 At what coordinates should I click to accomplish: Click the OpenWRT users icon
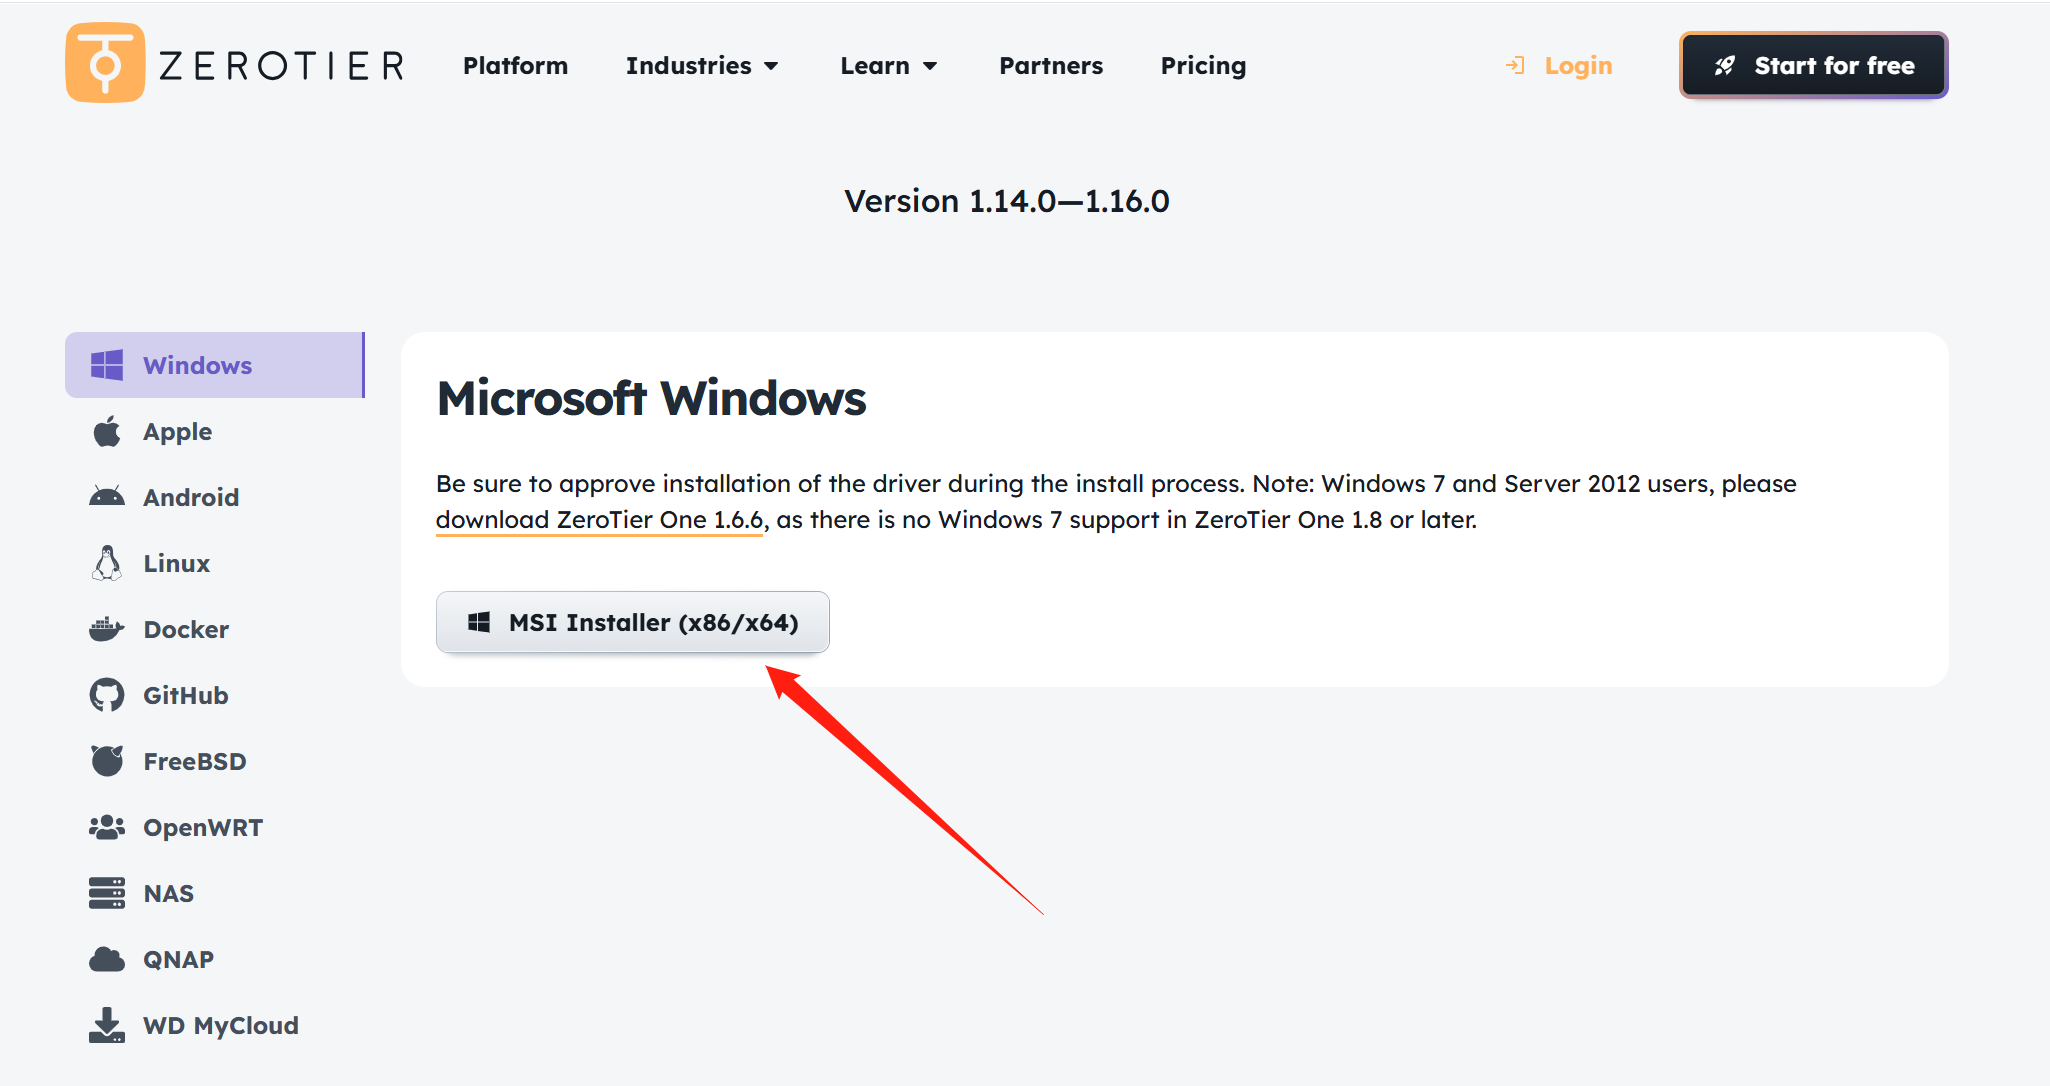tap(107, 827)
